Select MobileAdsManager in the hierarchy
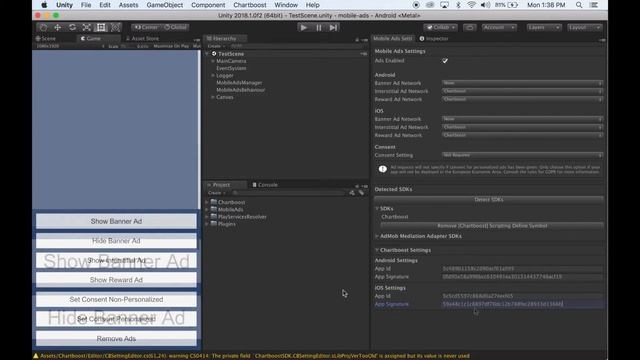 [239, 83]
